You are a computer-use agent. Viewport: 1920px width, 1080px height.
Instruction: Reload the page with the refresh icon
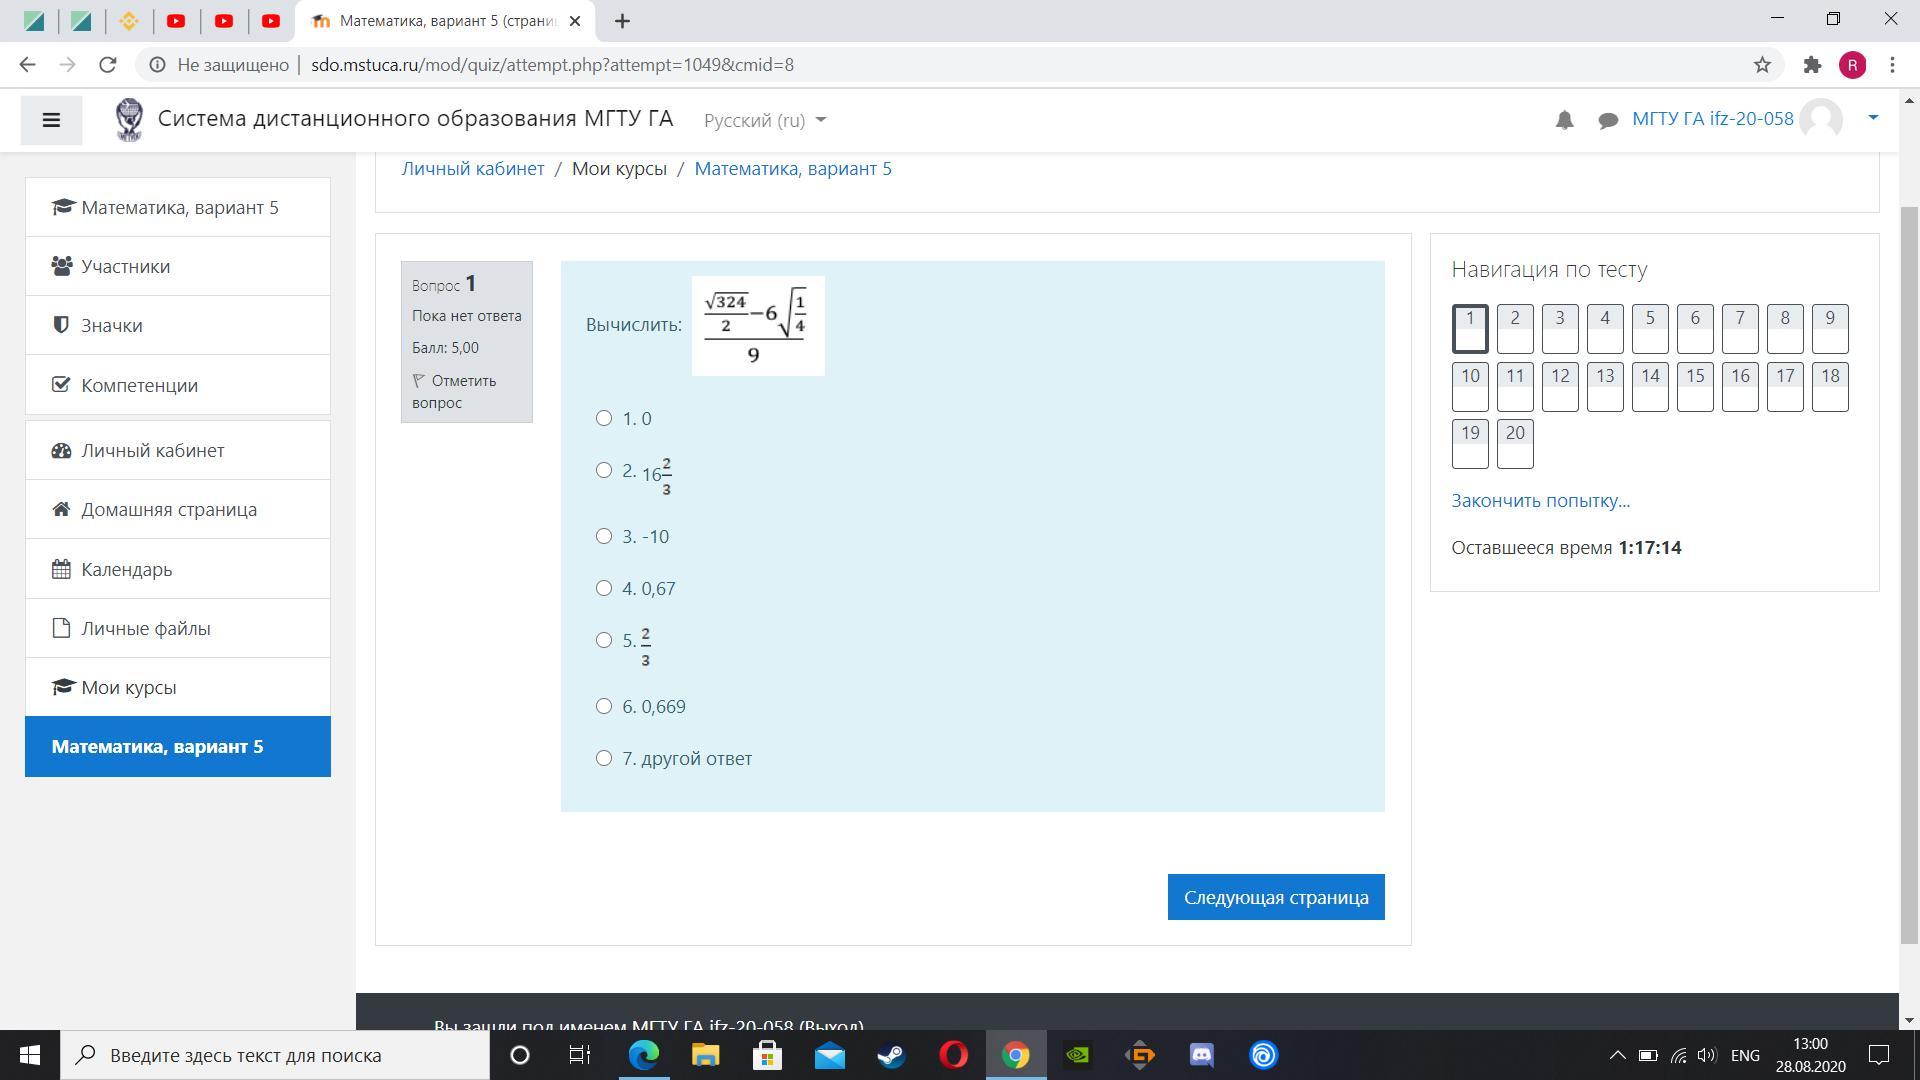(108, 65)
